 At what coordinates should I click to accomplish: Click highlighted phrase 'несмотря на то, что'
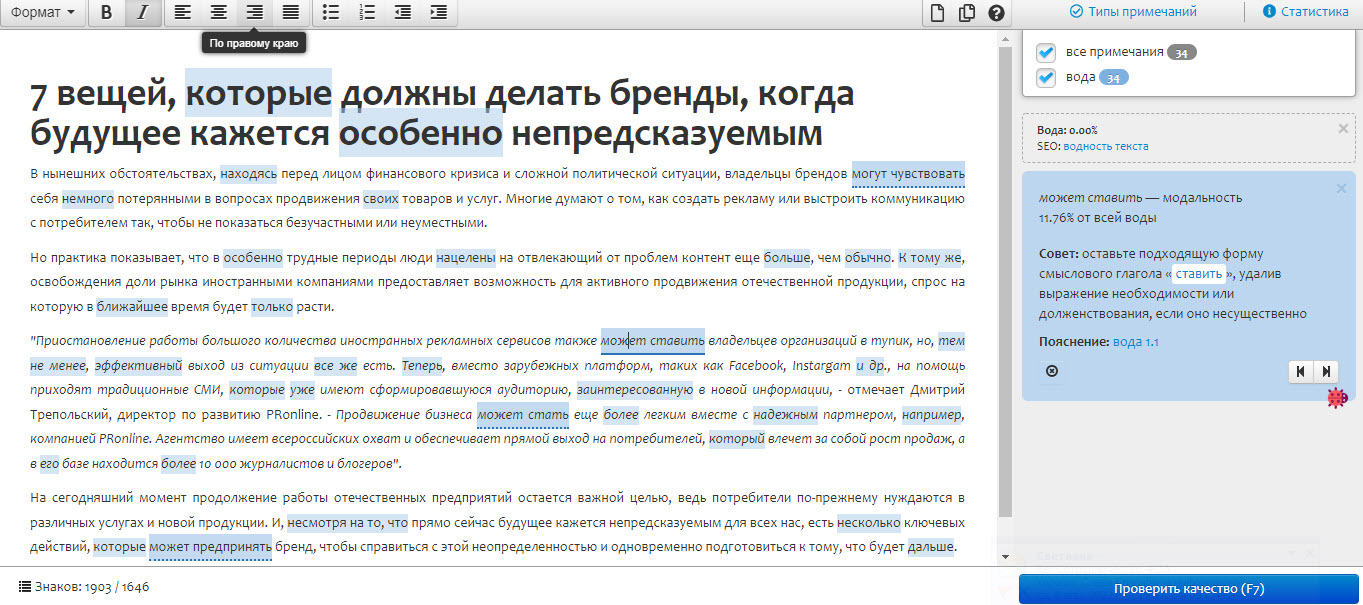click(x=348, y=522)
